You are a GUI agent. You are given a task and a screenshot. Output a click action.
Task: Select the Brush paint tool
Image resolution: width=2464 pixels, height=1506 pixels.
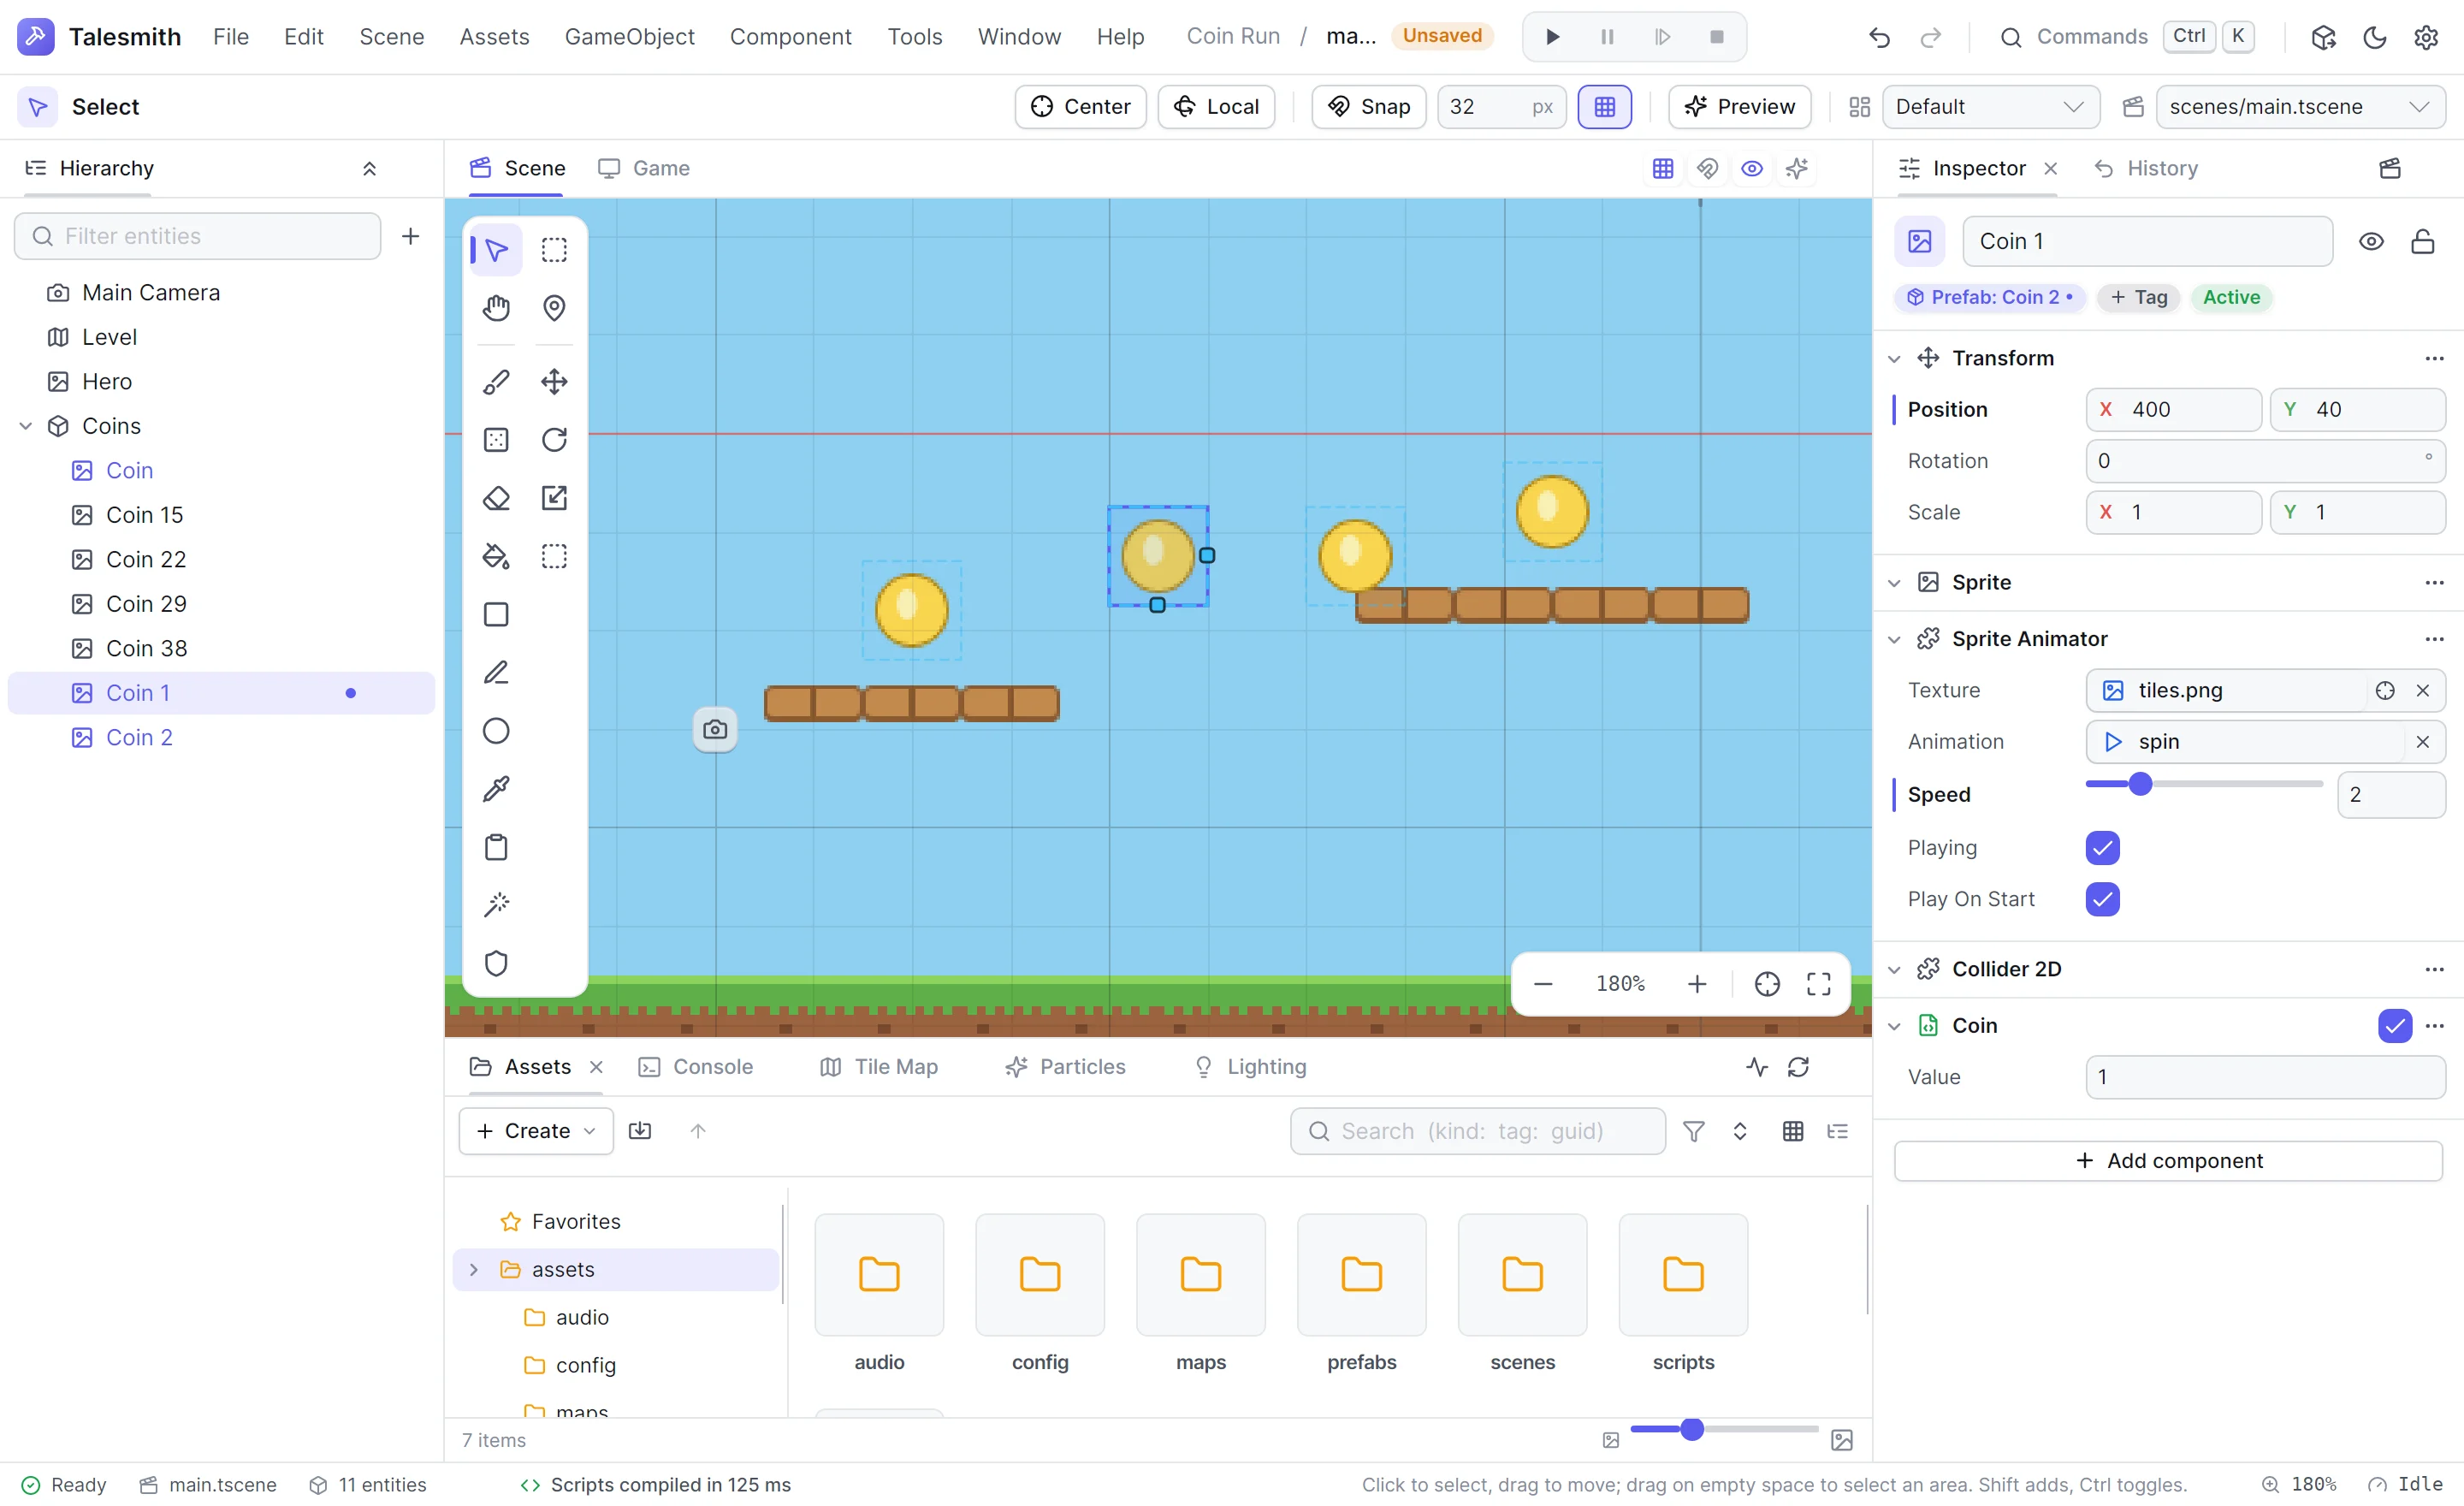click(496, 381)
